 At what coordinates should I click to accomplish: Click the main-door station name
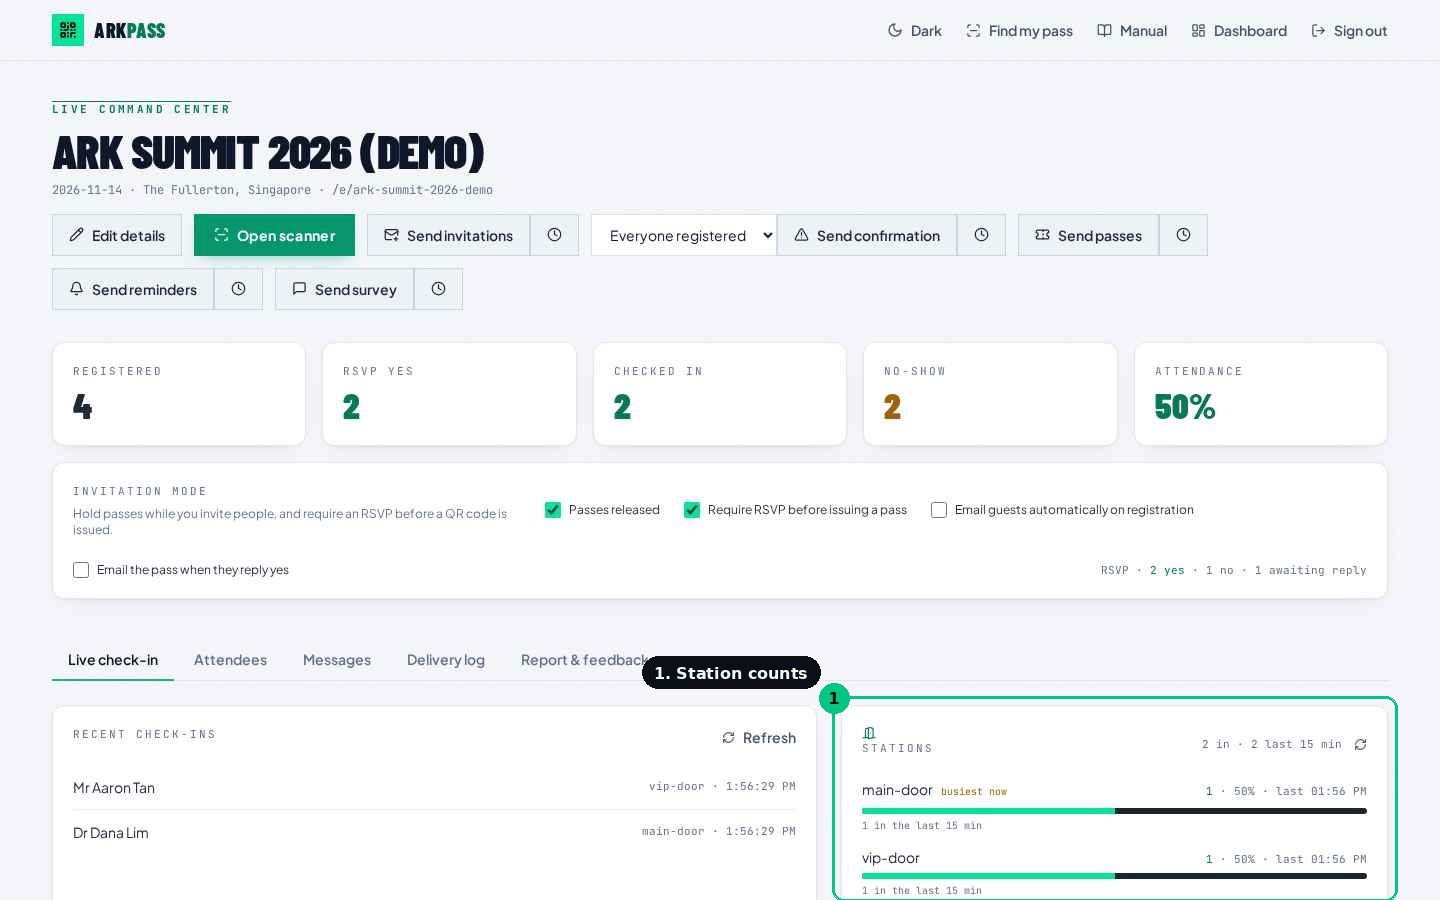click(897, 790)
